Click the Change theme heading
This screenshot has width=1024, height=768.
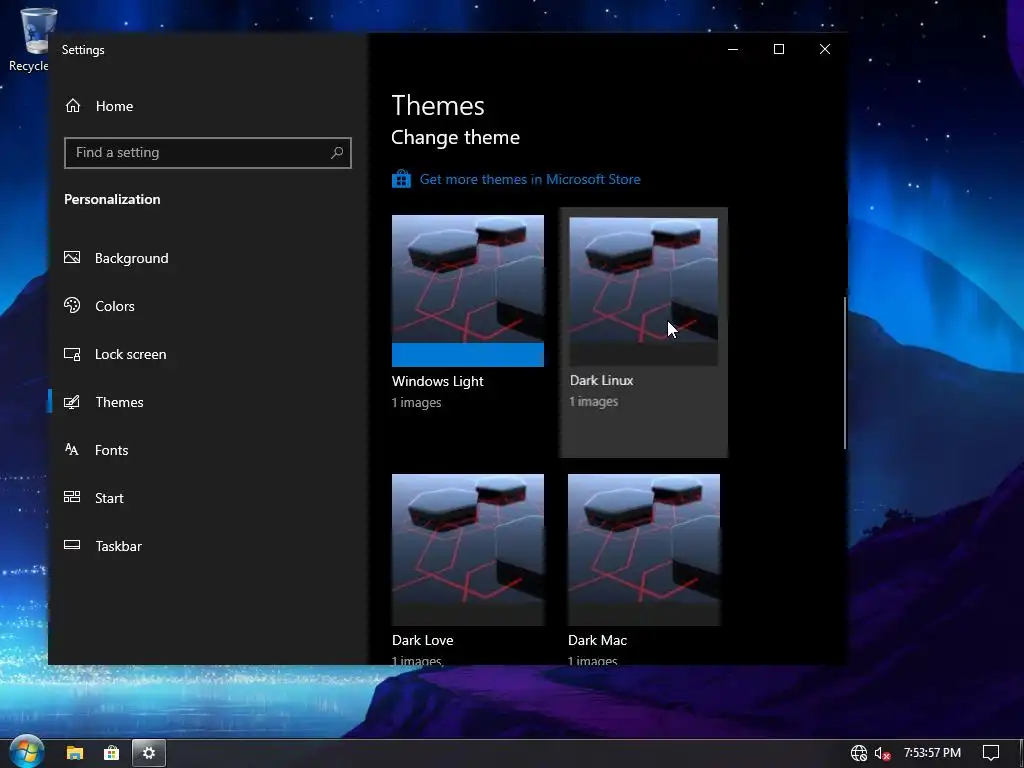[x=456, y=137]
